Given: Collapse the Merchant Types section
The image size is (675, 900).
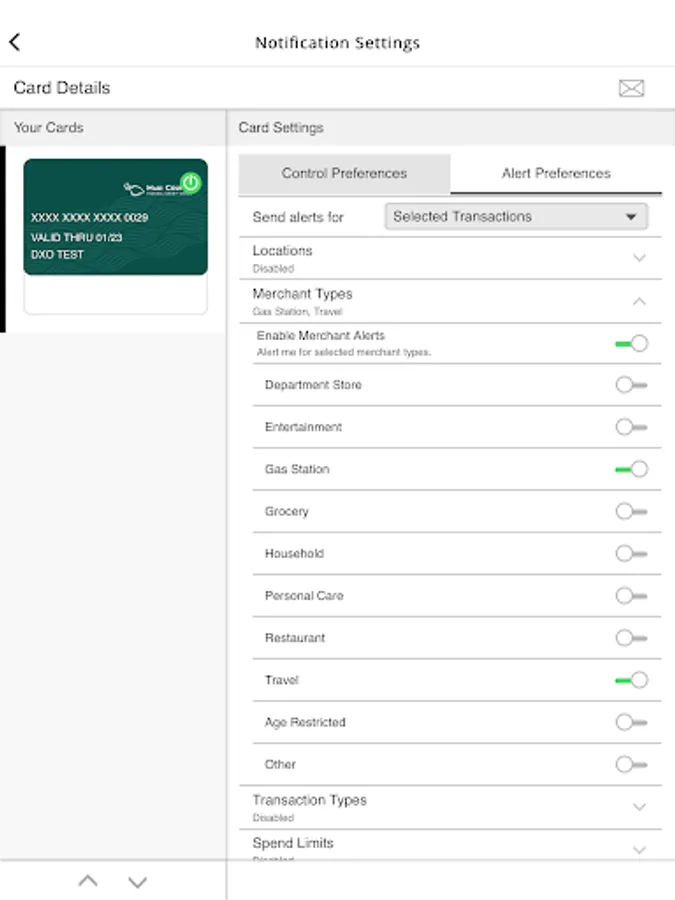Looking at the screenshot, I should (640, 300).
